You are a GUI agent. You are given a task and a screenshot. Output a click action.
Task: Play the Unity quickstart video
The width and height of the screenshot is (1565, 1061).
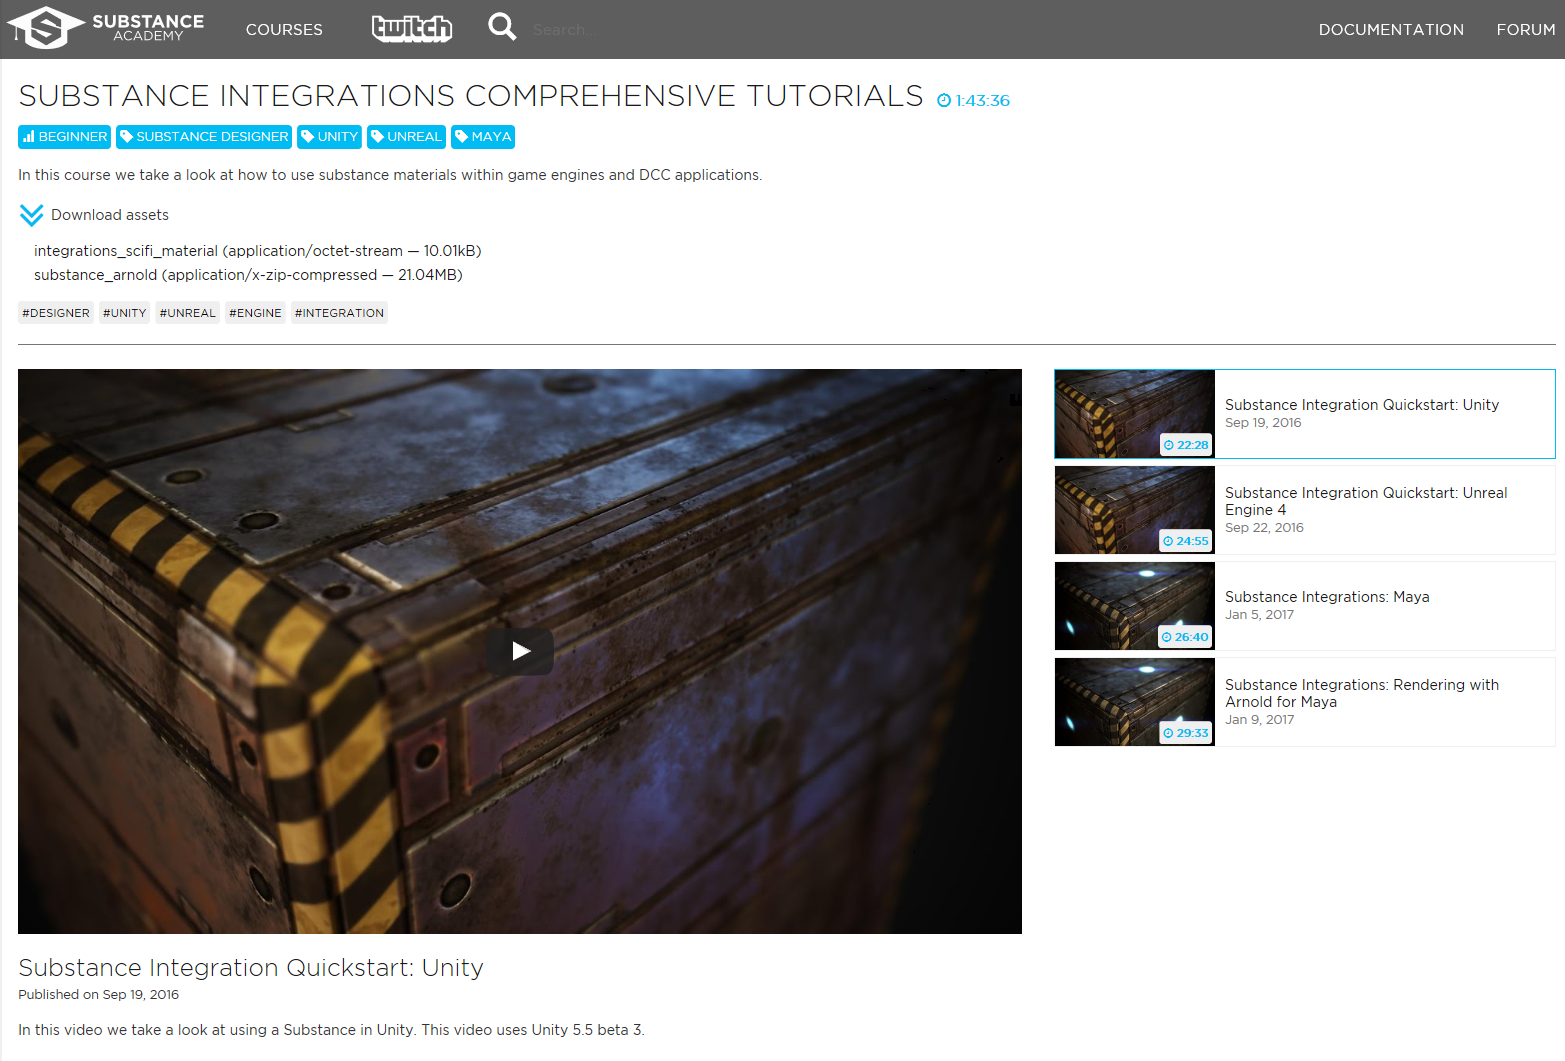(x=520, y=650)
